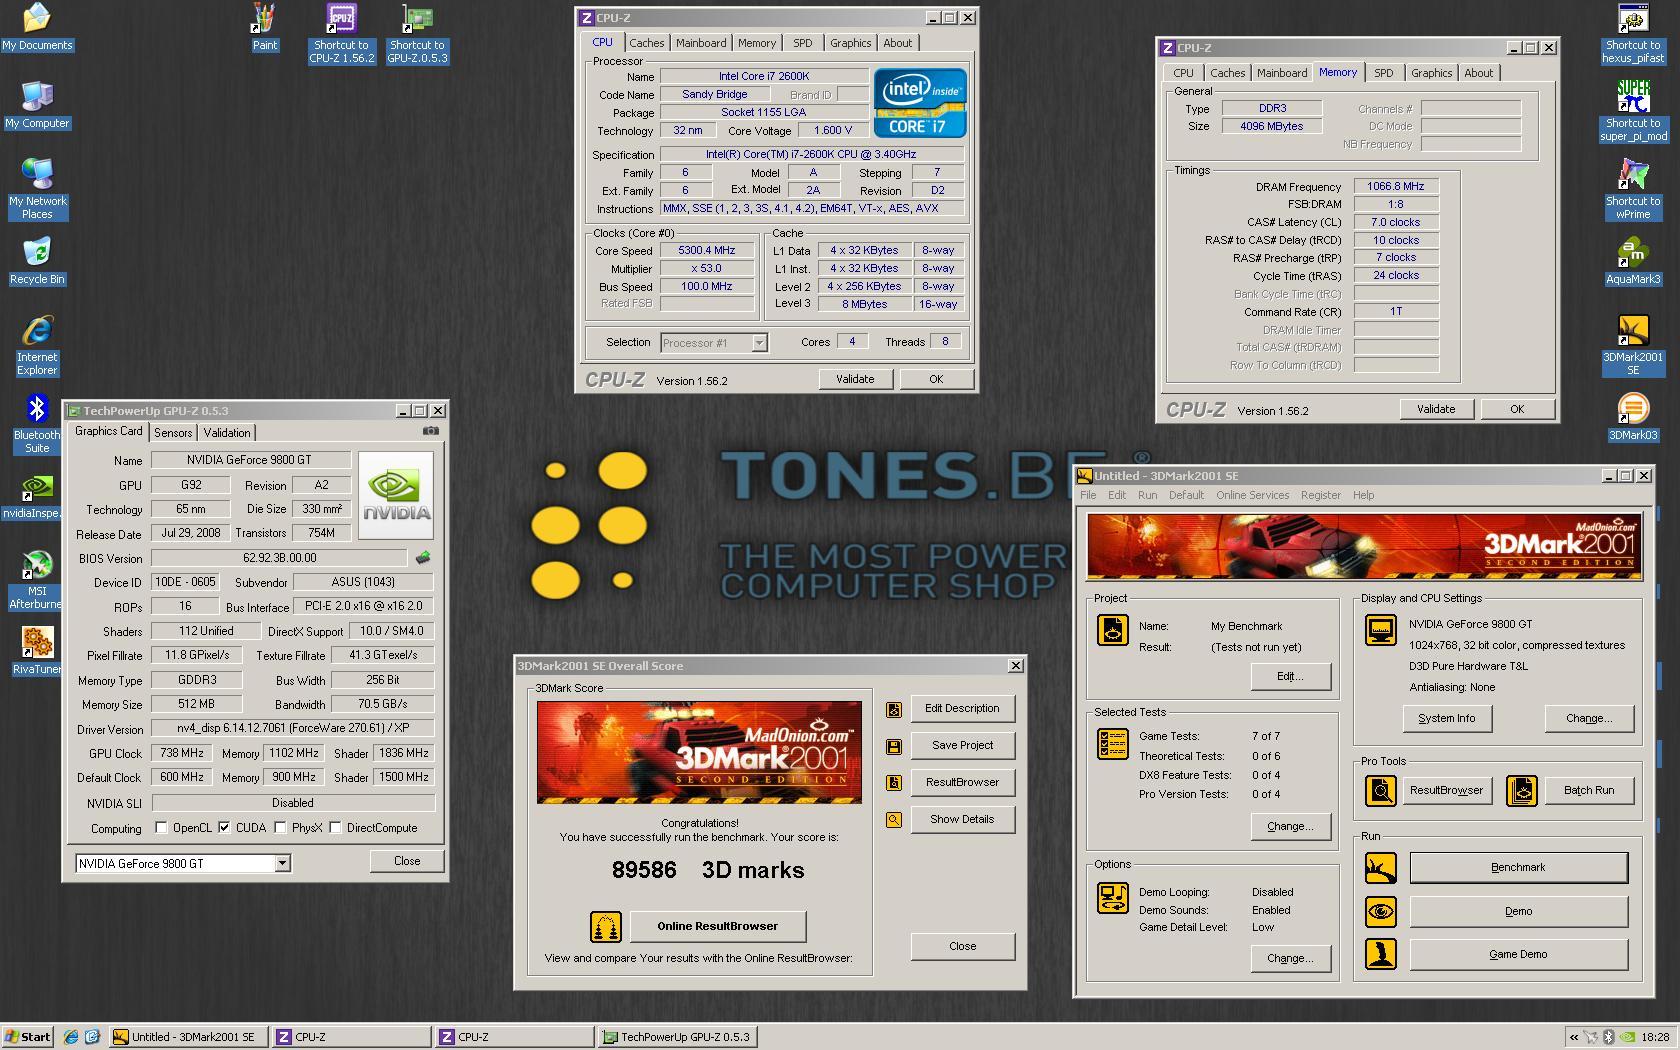Launch MSI Afterburner desktop icon
The width and height of the screenshot is (1680, 1050).
coord(37,579)
